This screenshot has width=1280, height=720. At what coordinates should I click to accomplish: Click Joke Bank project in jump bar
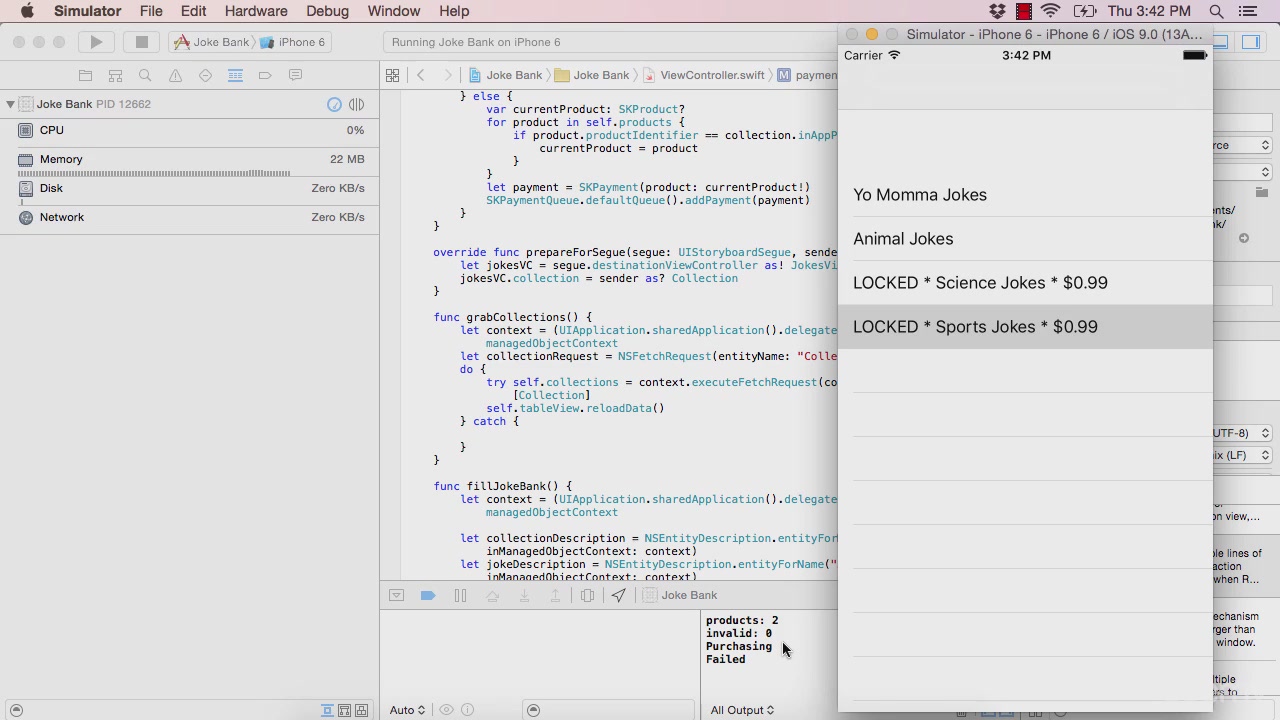tap(505, 75)
